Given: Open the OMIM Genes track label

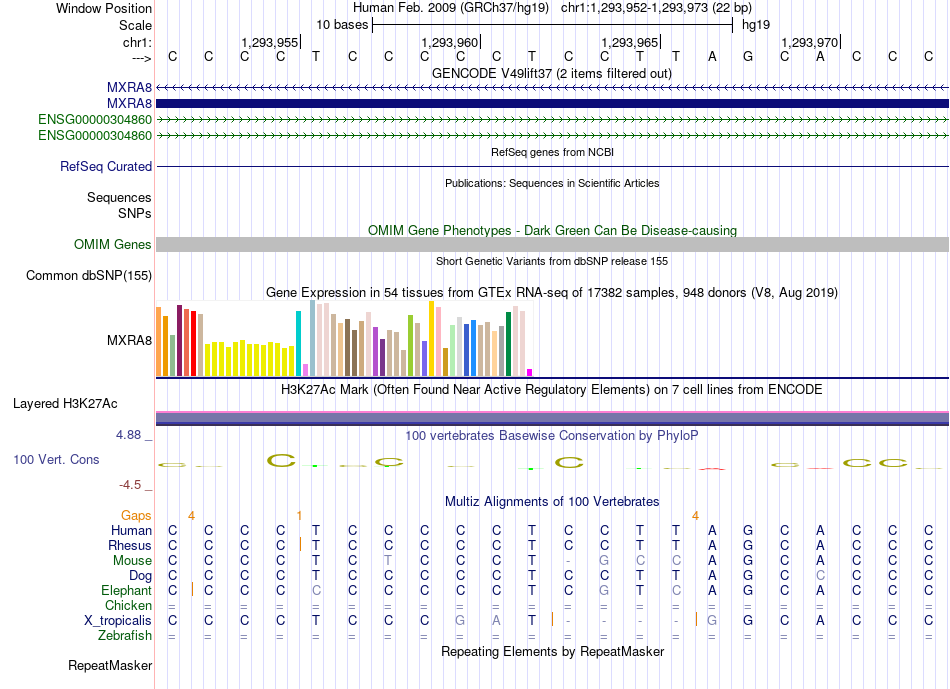Looking at the screenshot, I should click(x=112, y=244).
